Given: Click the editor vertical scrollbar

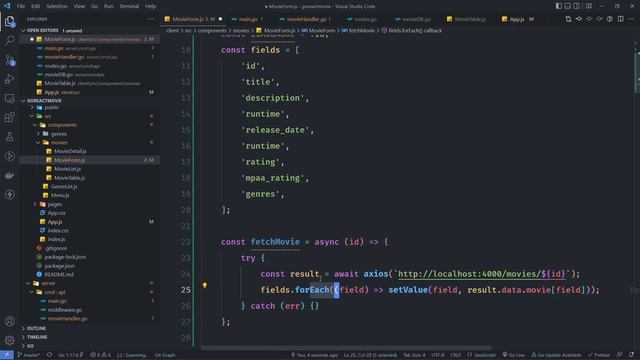Looking at the screenshot, I should [x=637, y=71].
